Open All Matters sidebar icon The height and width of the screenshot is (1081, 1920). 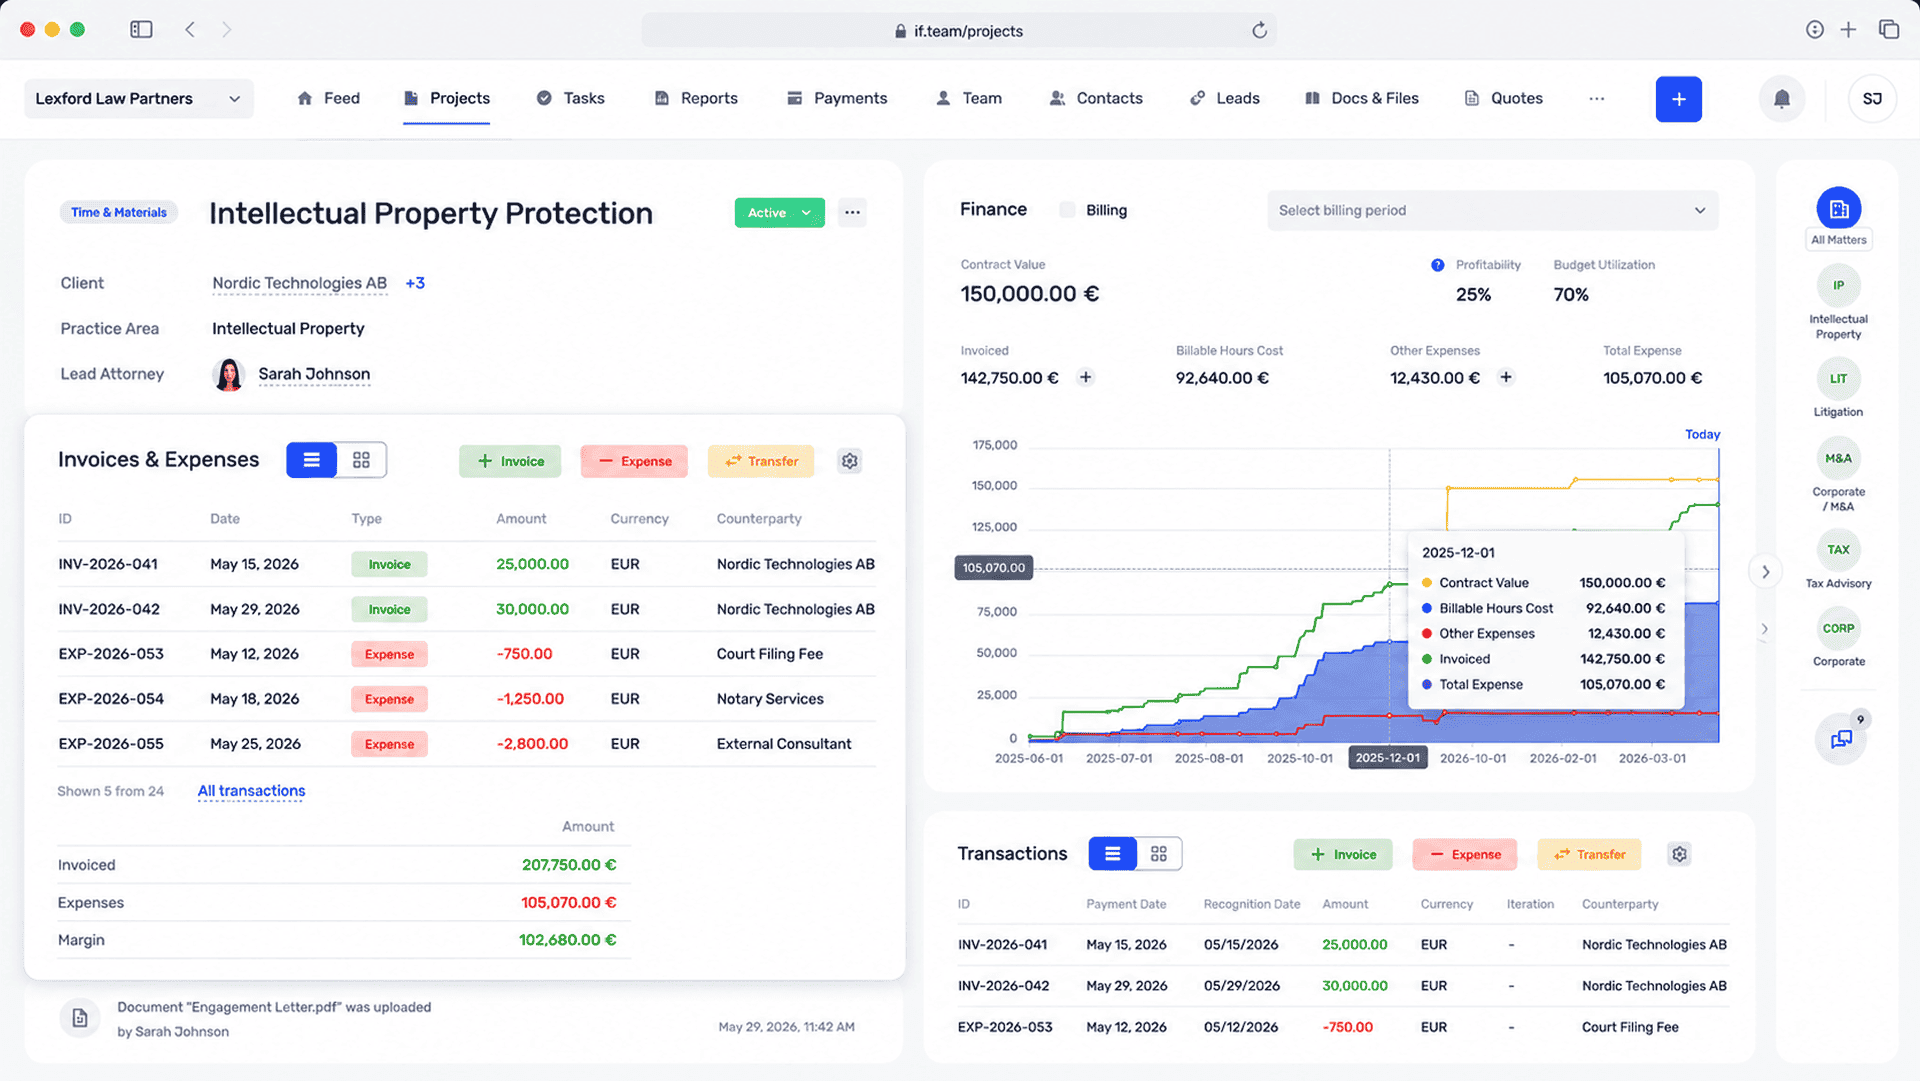1839,209
